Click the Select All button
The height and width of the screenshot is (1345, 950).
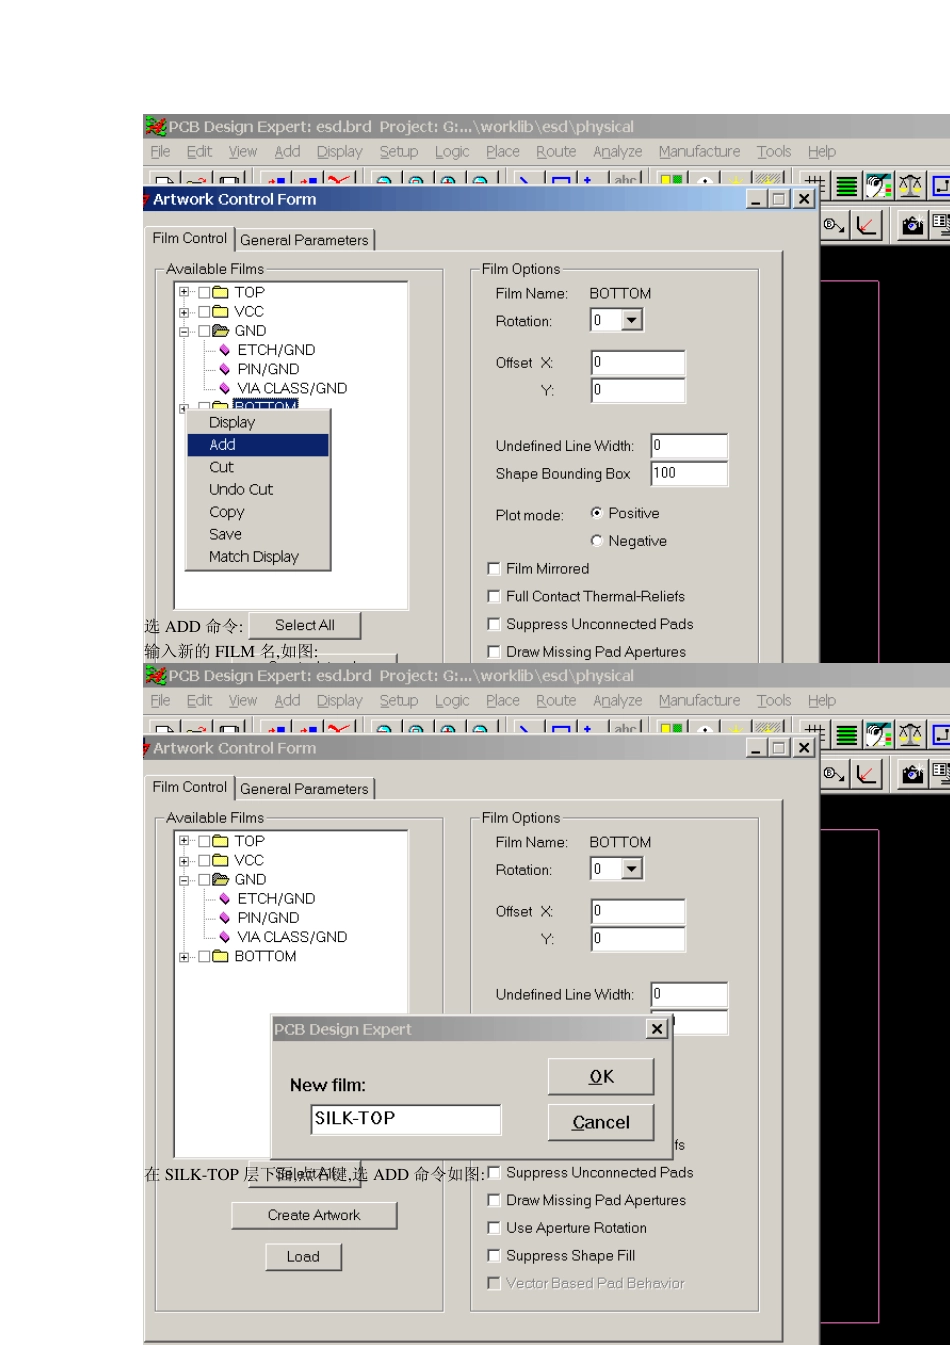coord(304,625)
